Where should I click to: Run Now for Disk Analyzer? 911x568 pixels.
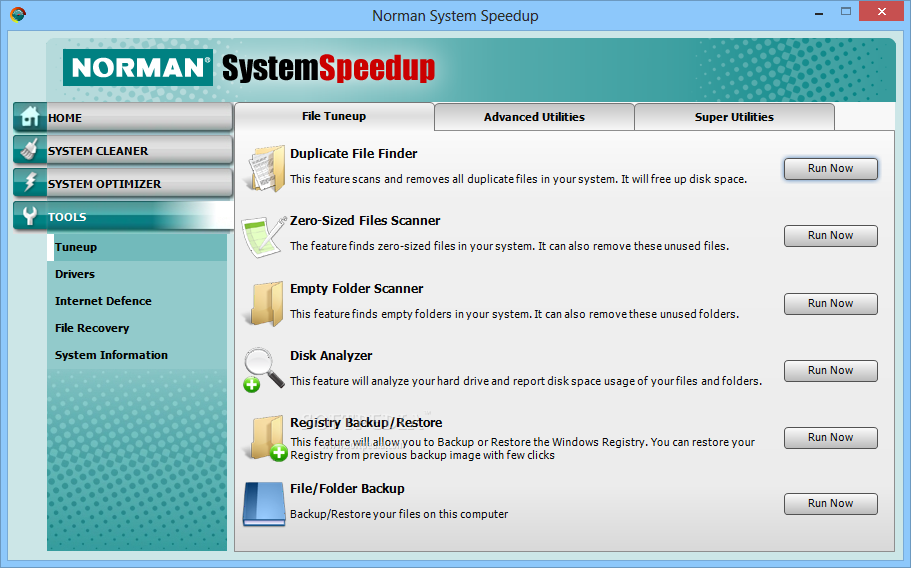click(x=830, y=371)
